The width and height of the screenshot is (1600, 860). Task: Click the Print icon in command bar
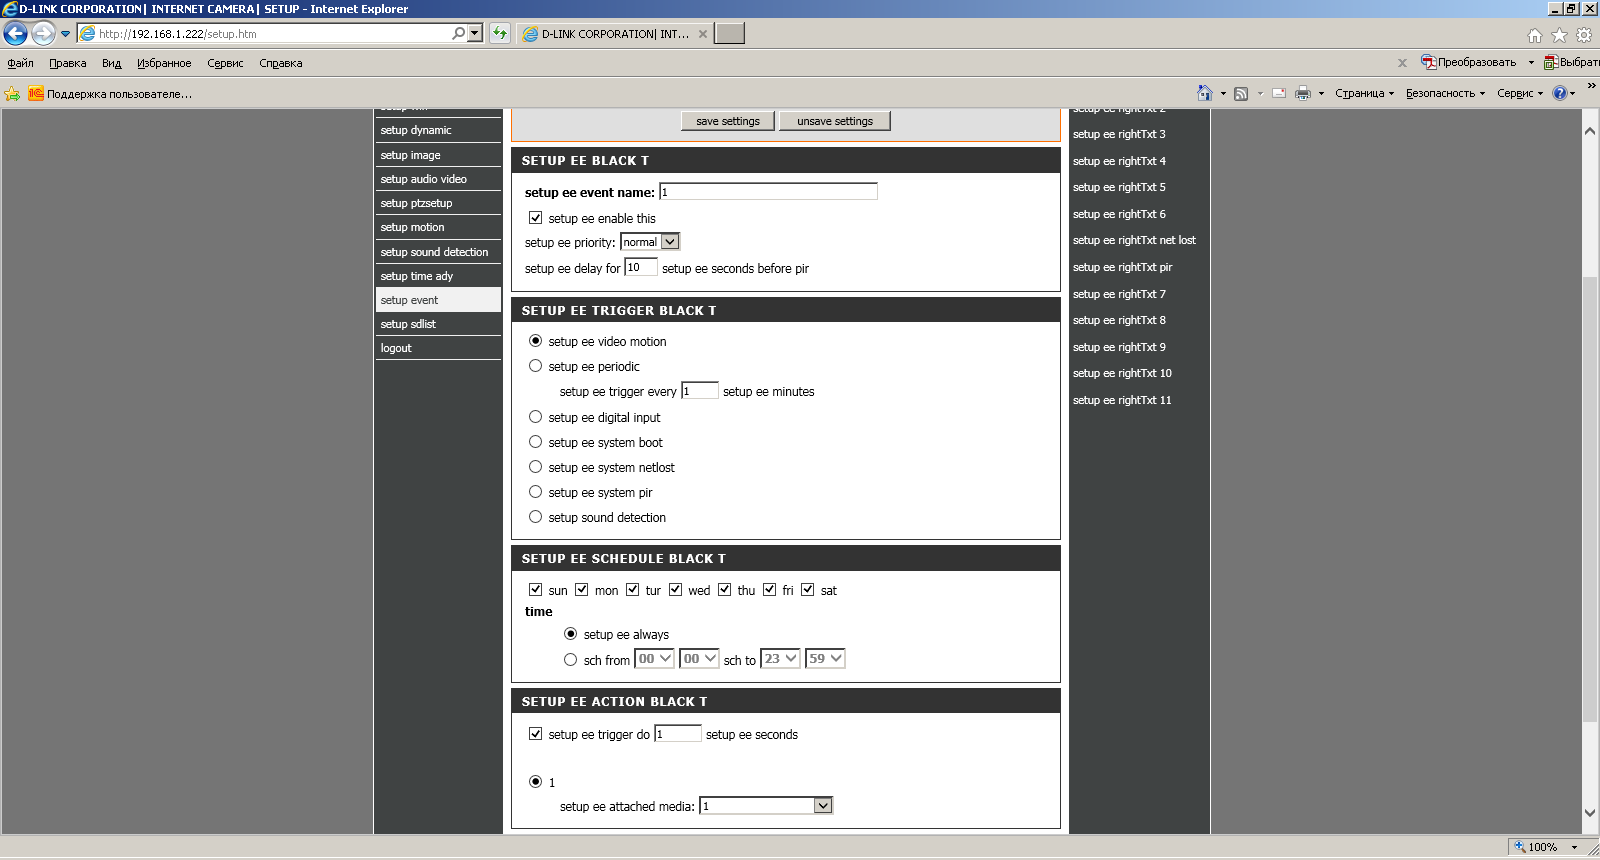click(1302, 93)
